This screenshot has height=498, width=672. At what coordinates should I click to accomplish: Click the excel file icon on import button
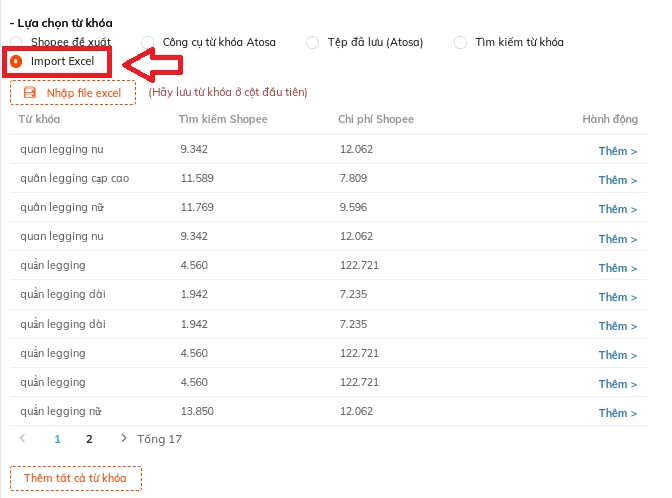pos(30,93)
